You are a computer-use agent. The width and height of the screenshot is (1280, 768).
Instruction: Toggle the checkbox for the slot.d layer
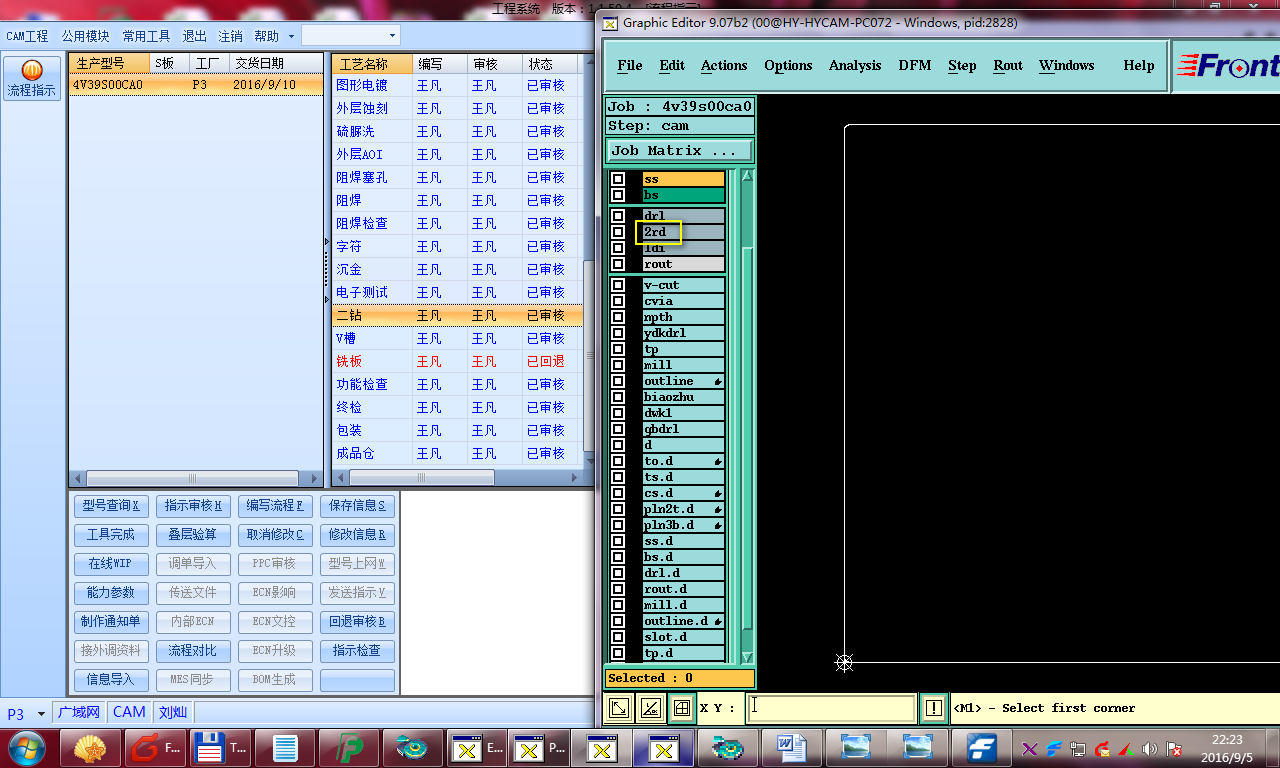(618, 637)
